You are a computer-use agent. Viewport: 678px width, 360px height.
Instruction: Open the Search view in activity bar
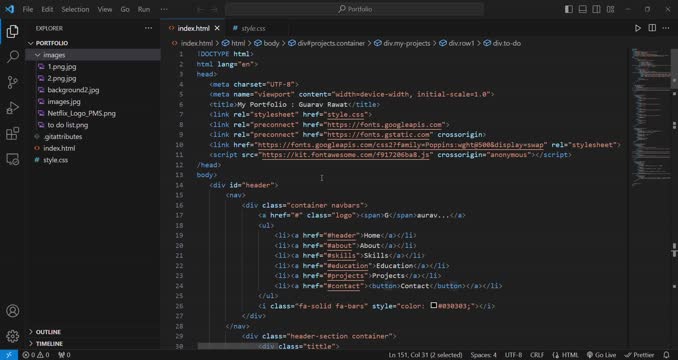[13, 56]
